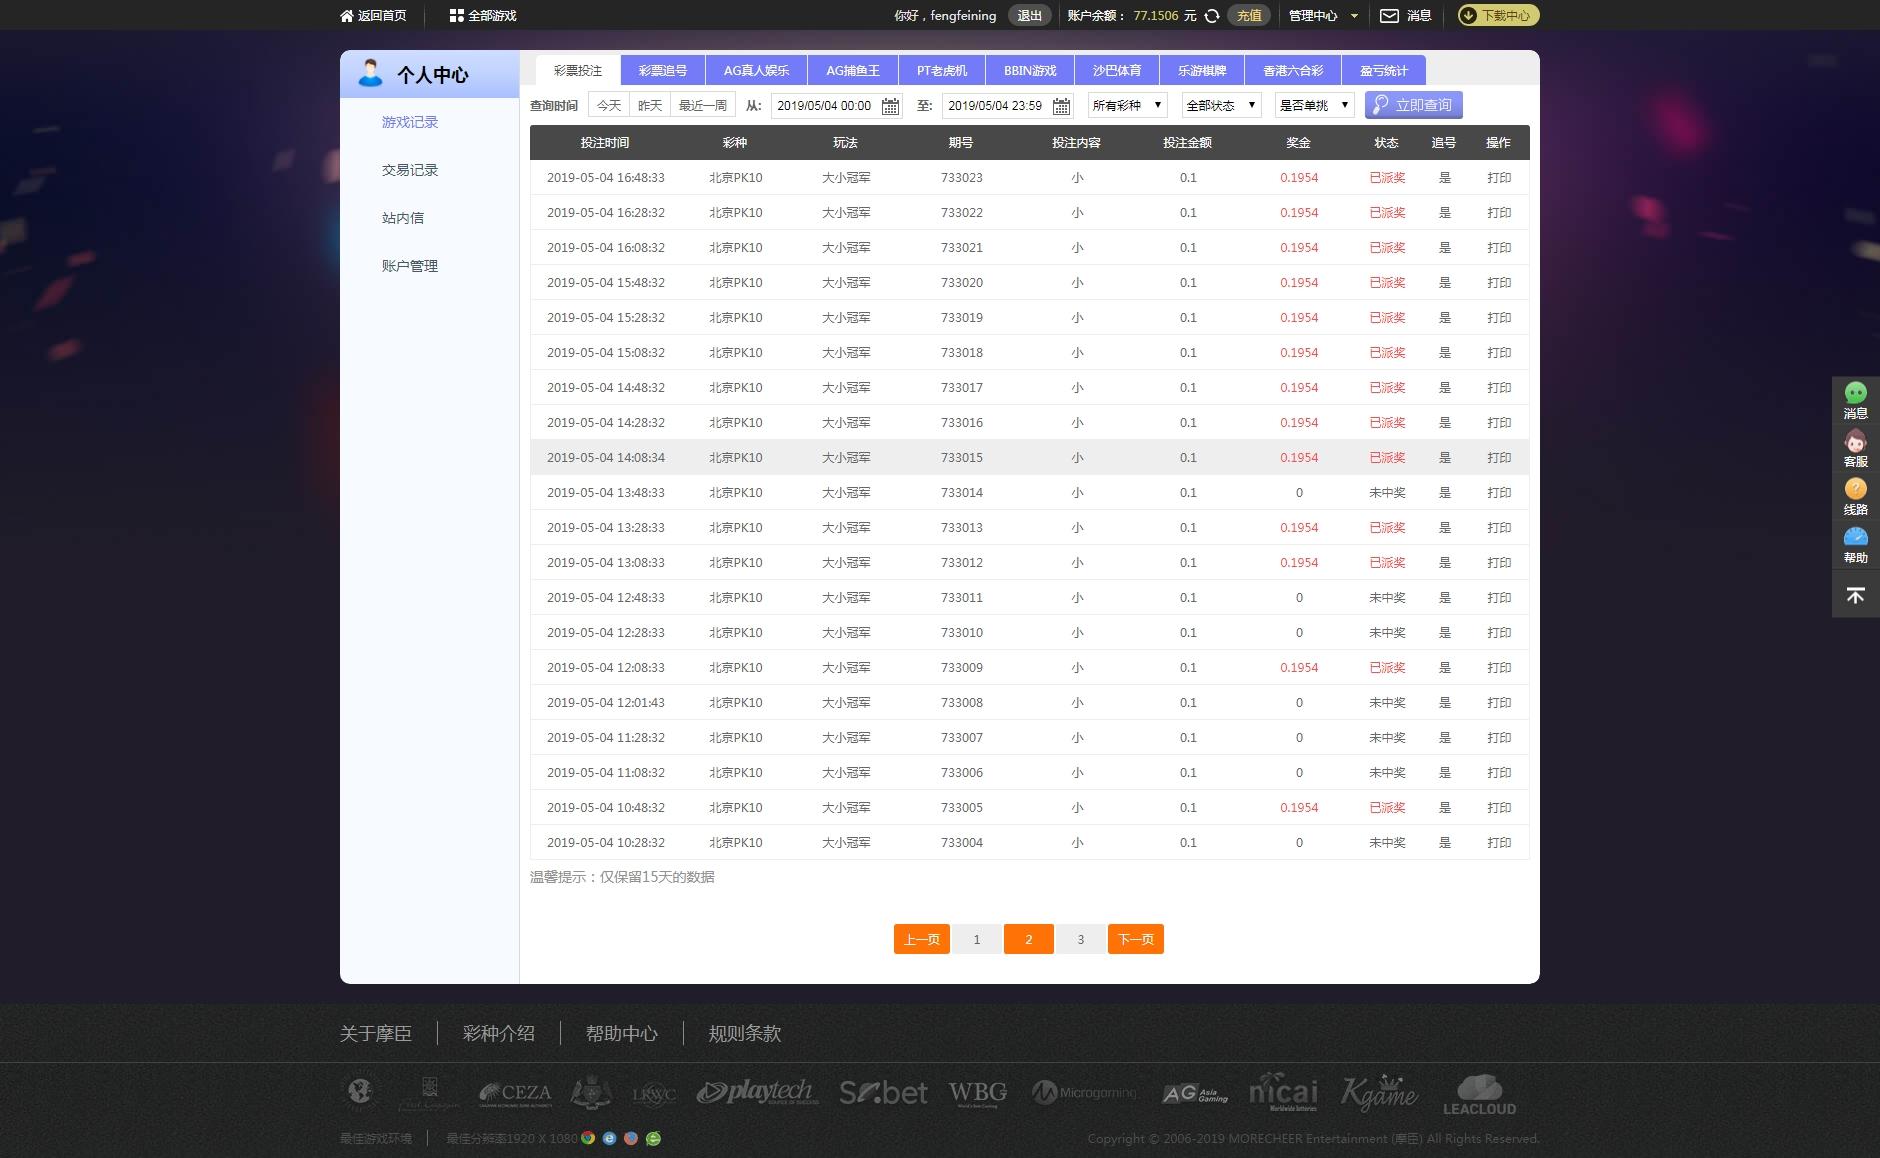Select the 最近一周 time filter

point(702,105)
